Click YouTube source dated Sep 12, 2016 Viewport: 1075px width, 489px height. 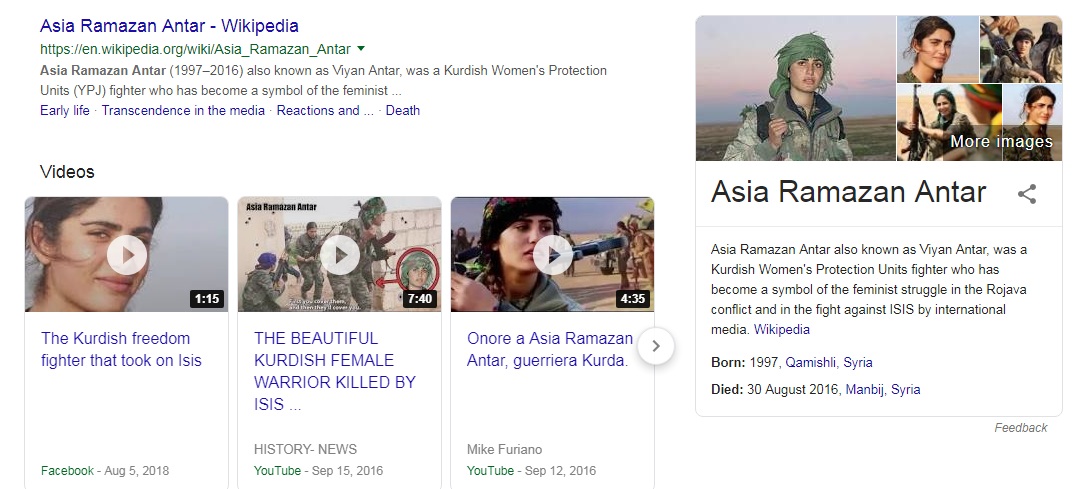(490, 470)
